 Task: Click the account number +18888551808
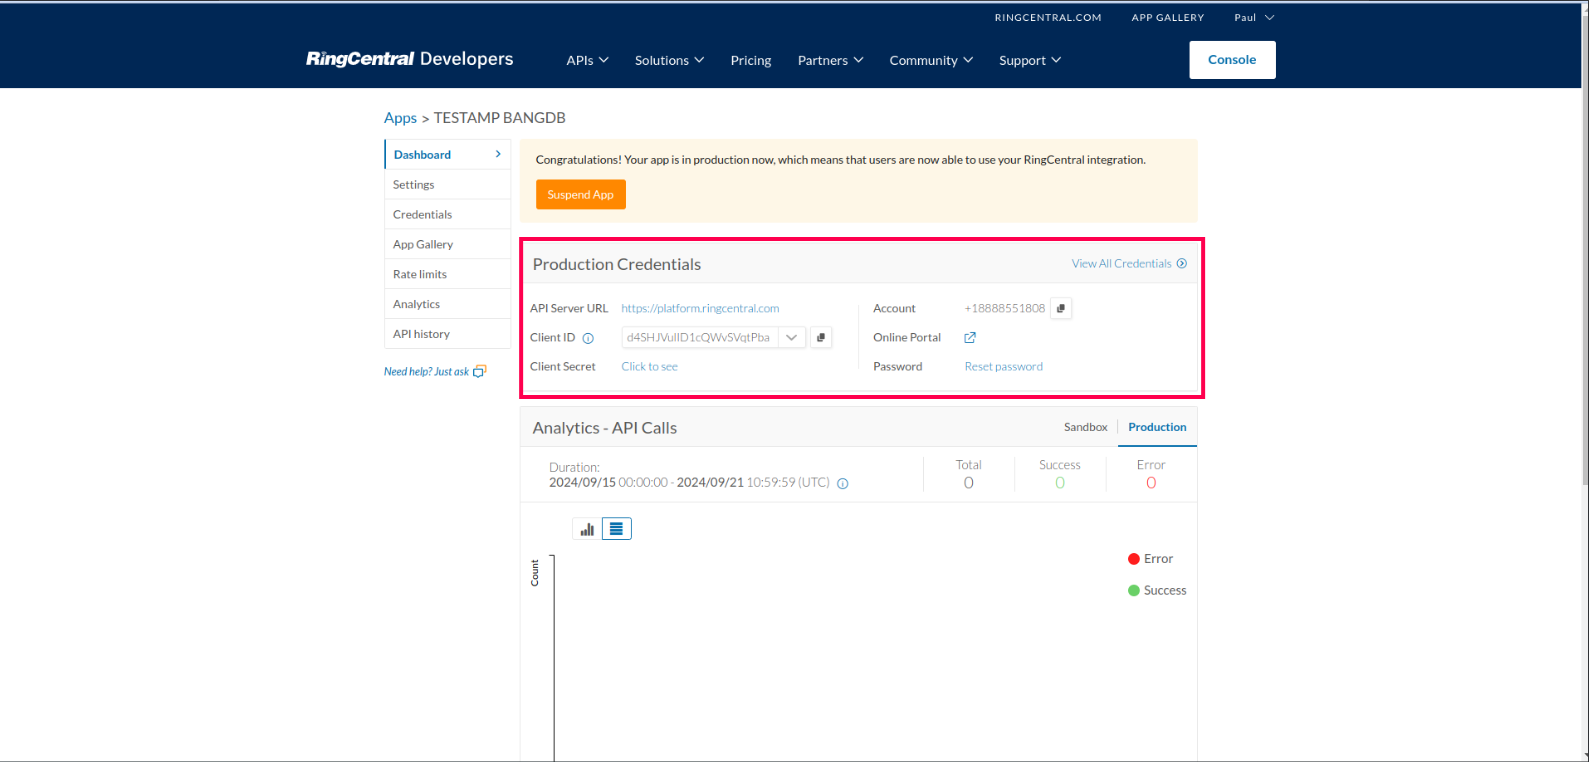click(x=1004, y=309)
